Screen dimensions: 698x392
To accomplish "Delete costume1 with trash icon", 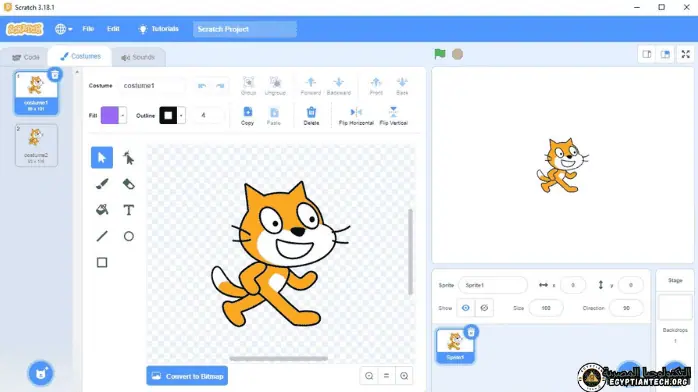I will (x=55, y=74).
